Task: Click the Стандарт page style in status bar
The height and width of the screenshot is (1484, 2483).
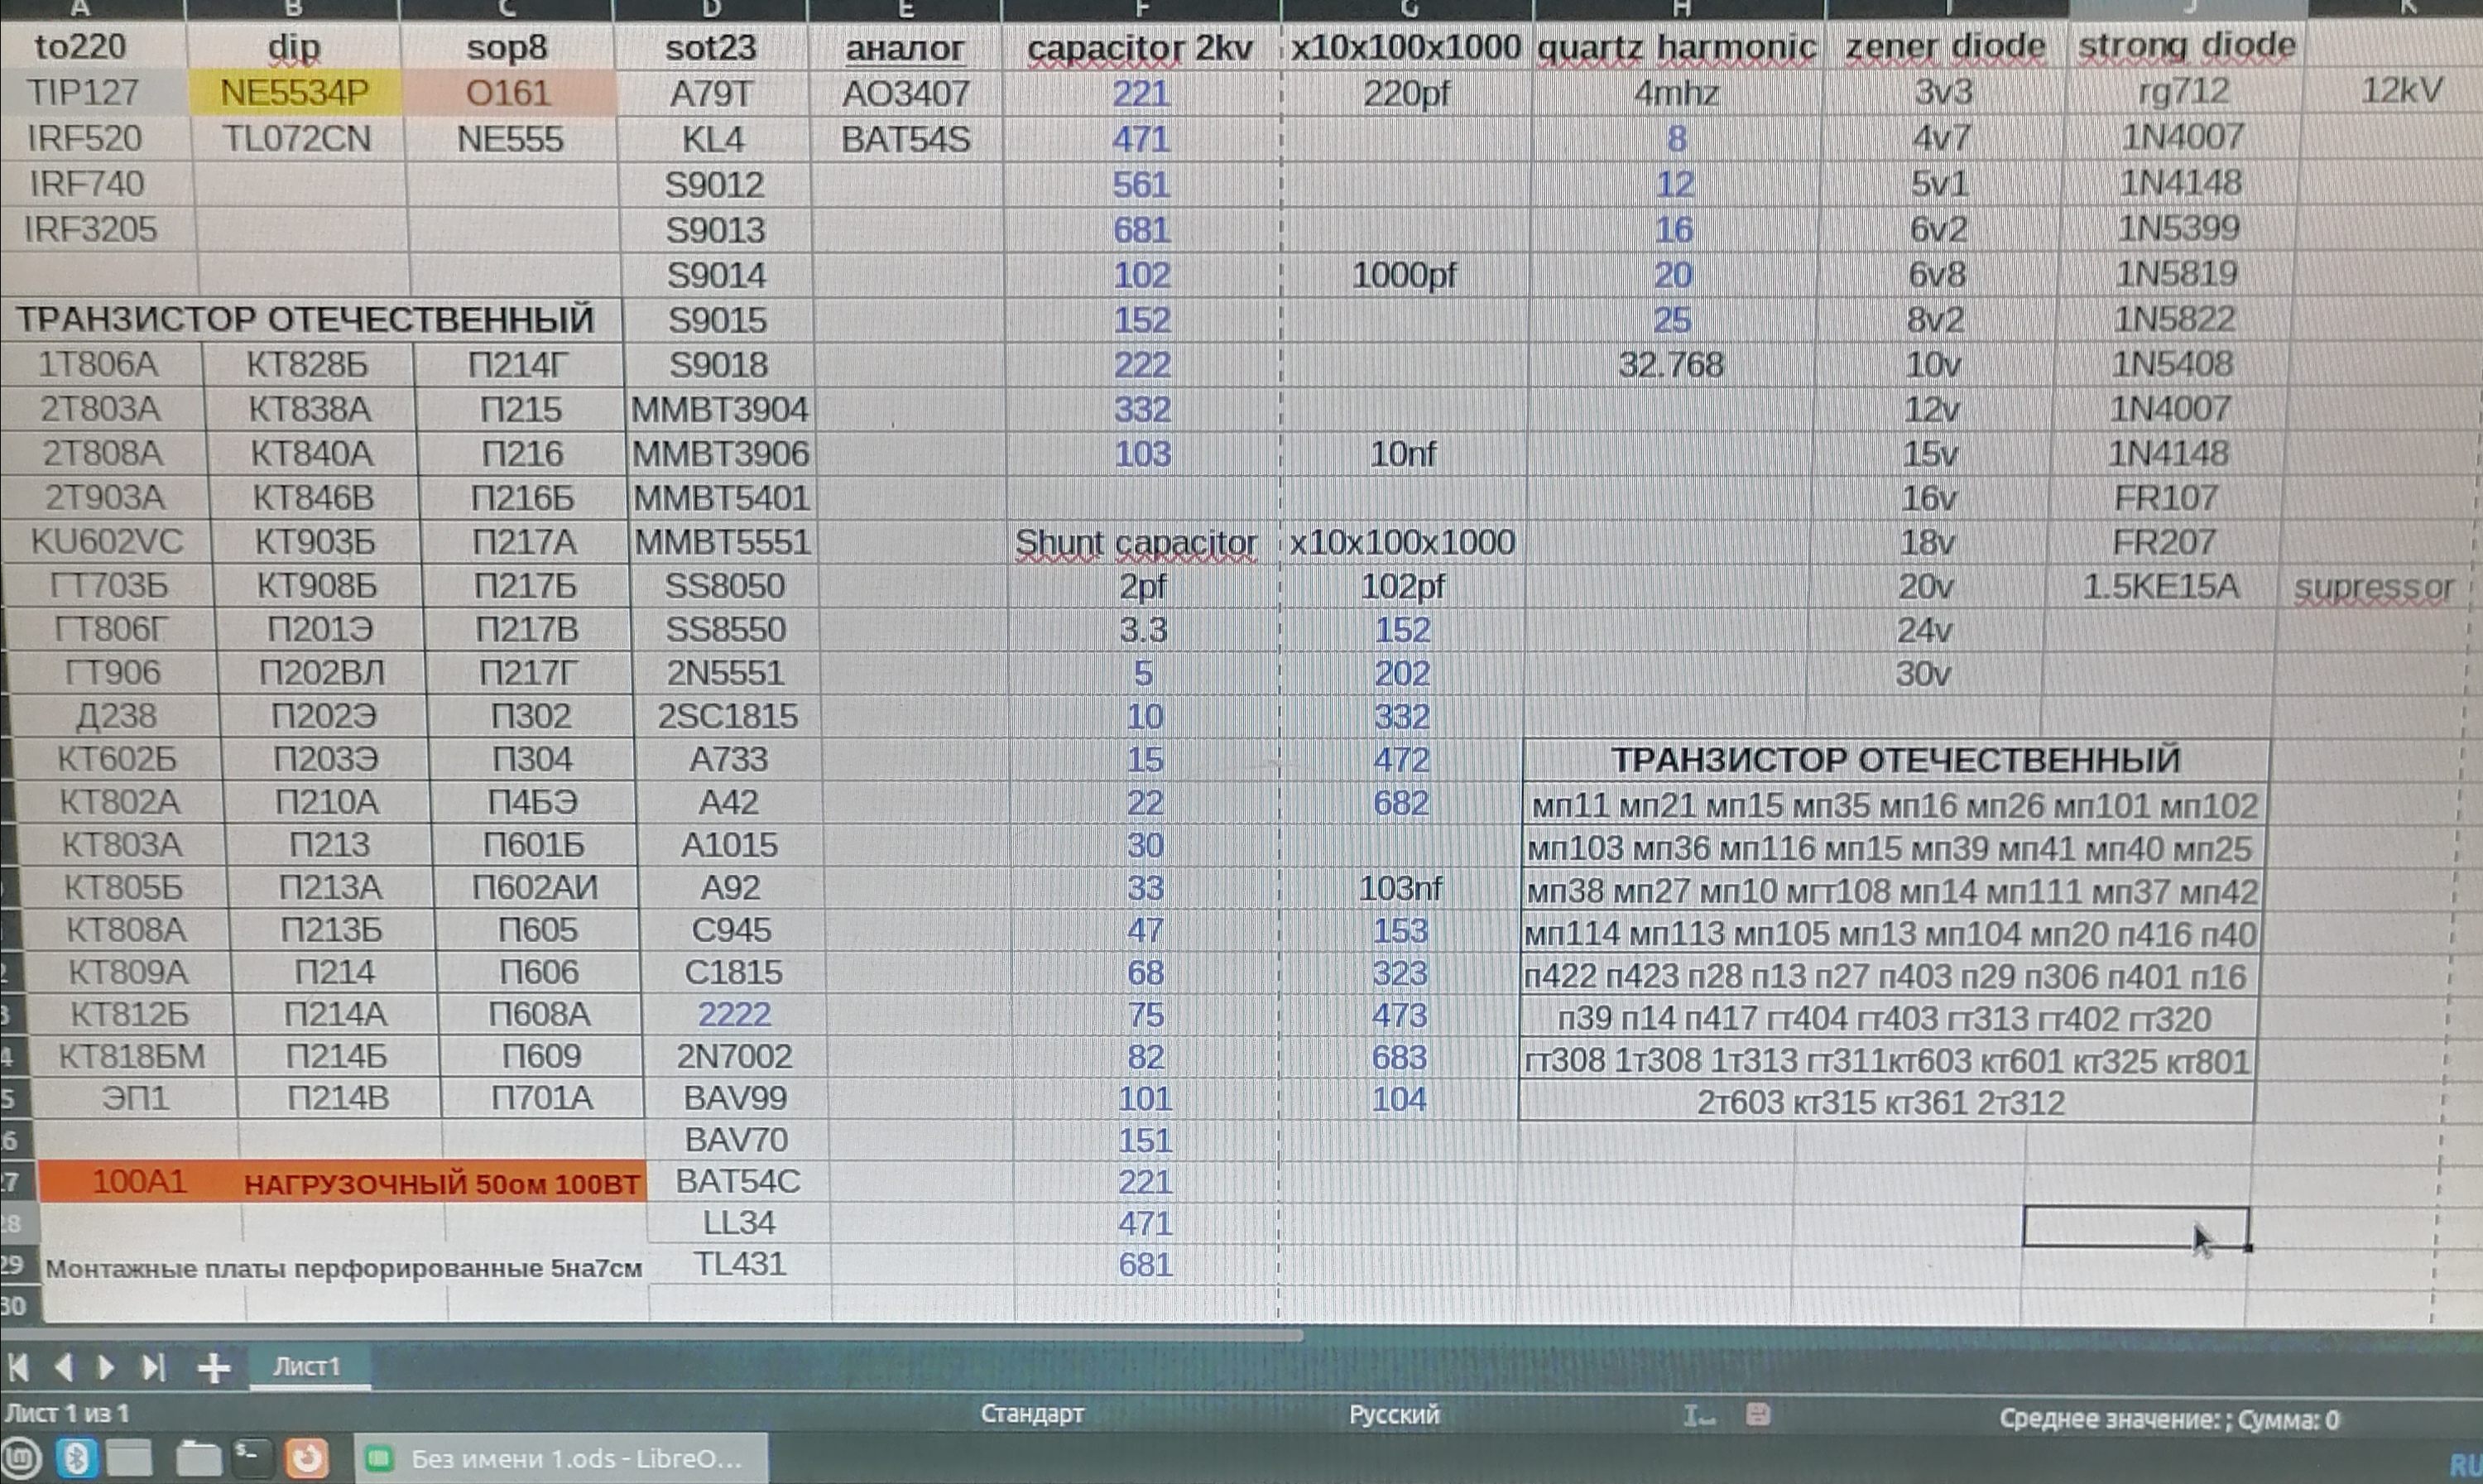Action: point(1032,1414)
